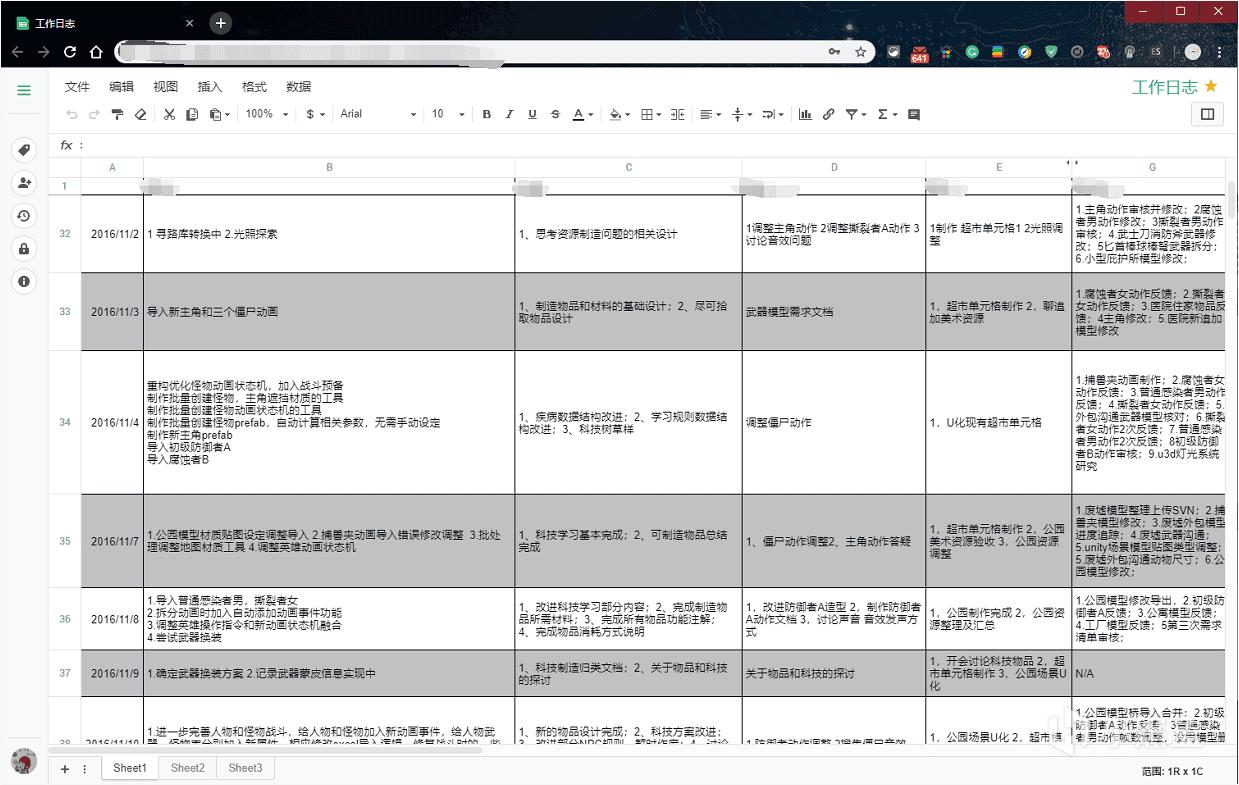Click the insert link icon
The height and width of the screenshot is (785, 1239).
click(828, 114)
